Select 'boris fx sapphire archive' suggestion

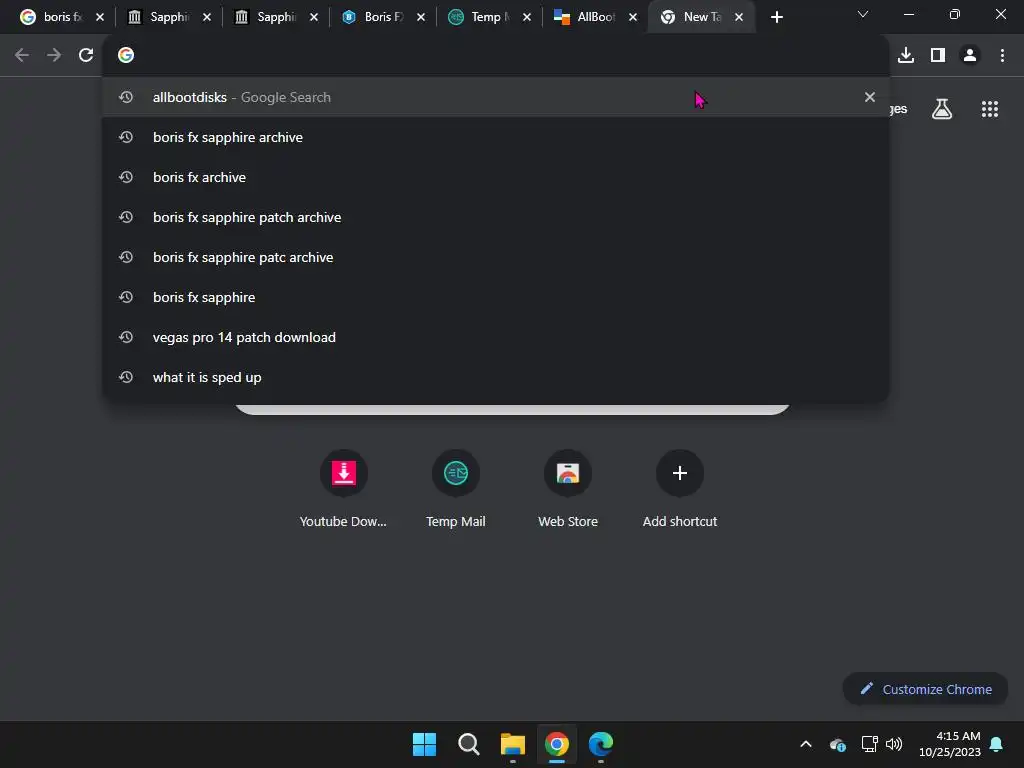[x=496, y=137]
